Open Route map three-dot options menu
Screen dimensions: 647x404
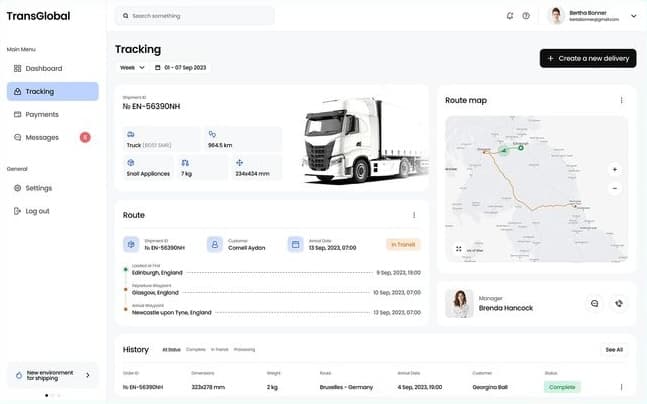621,100
